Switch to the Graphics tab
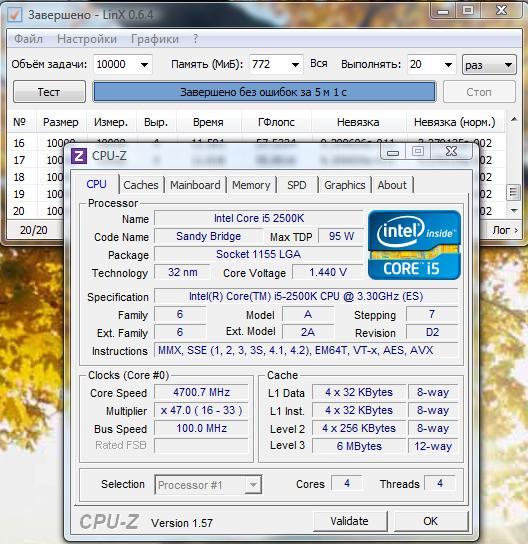The height and width of the screenshot is (544, 528). [344, 185]
